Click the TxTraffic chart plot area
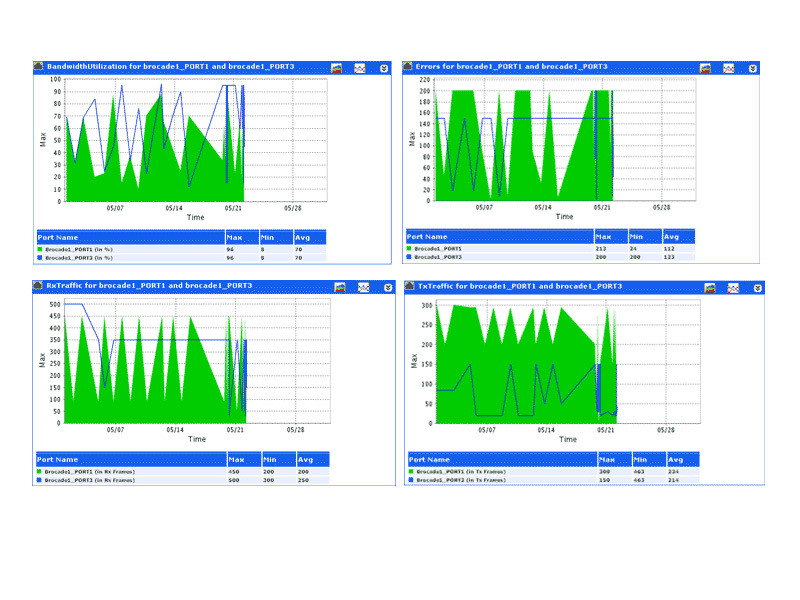This screenshot has height=600, width=800. (568, 362)
